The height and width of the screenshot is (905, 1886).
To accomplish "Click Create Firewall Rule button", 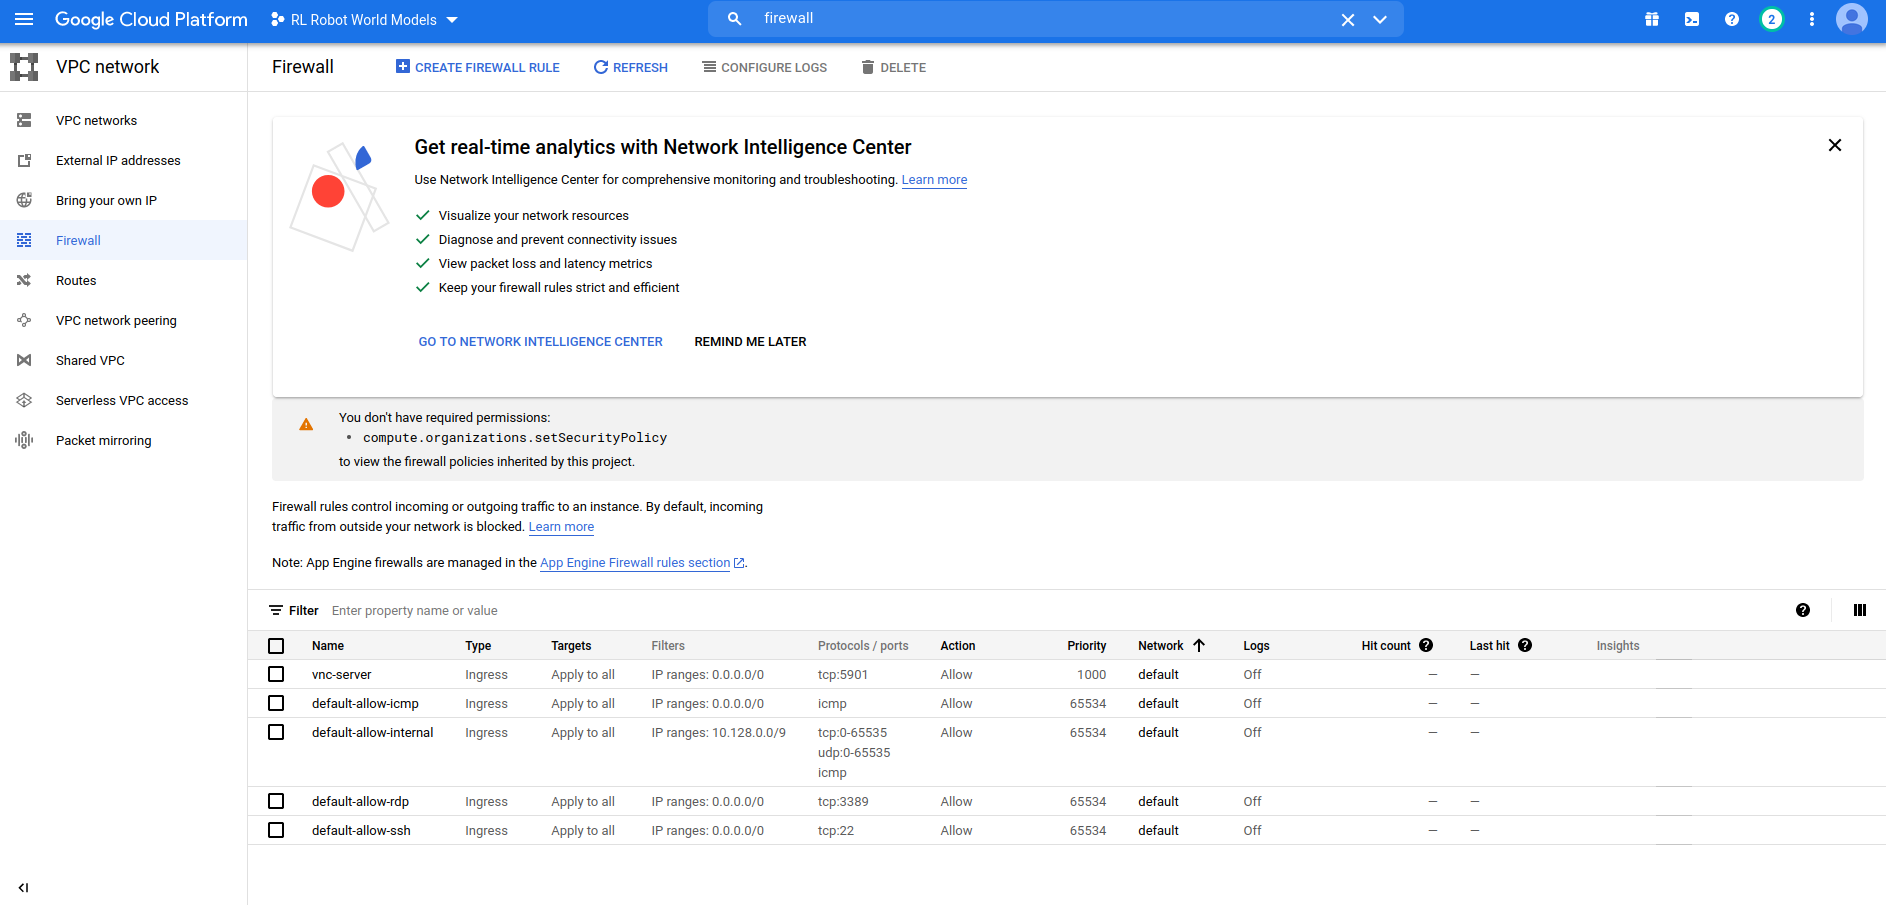I will pyautogui.click(x=477, y=67).
